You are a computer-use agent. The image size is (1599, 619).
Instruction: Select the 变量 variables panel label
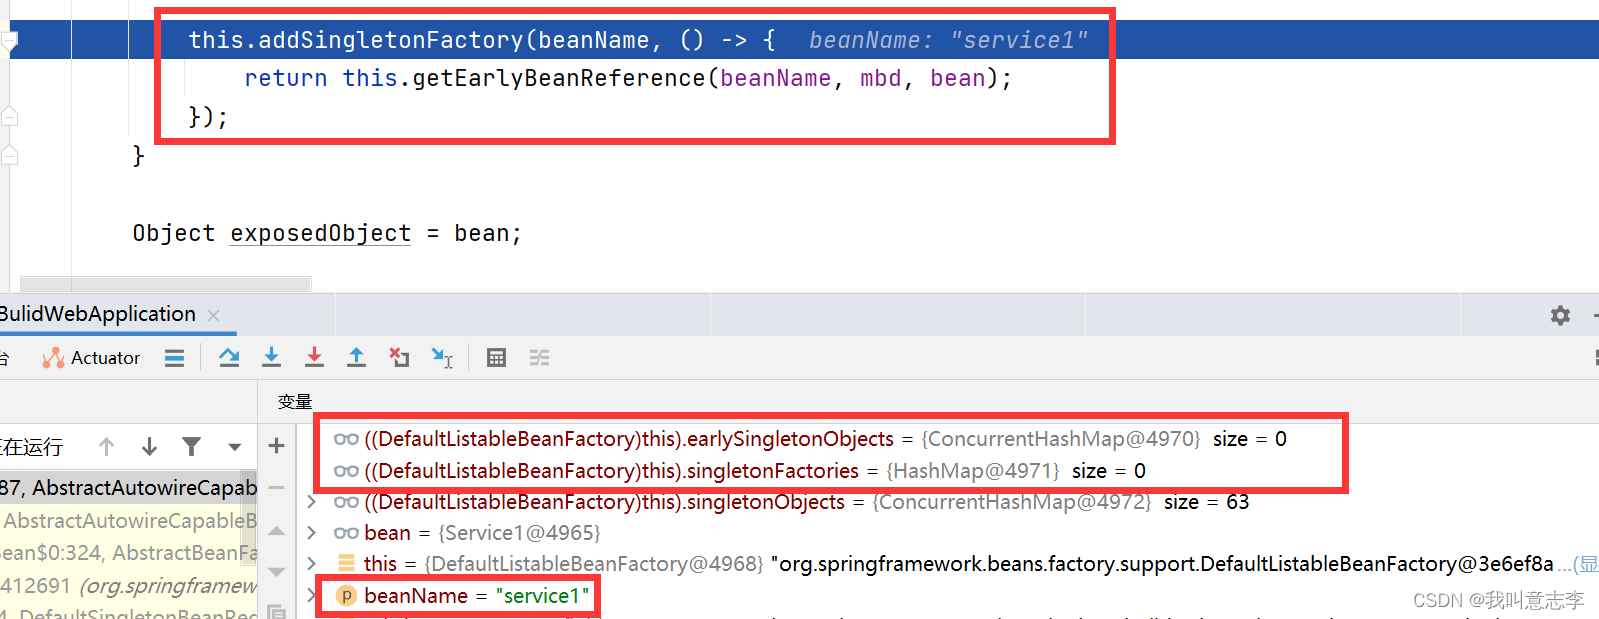295,401
